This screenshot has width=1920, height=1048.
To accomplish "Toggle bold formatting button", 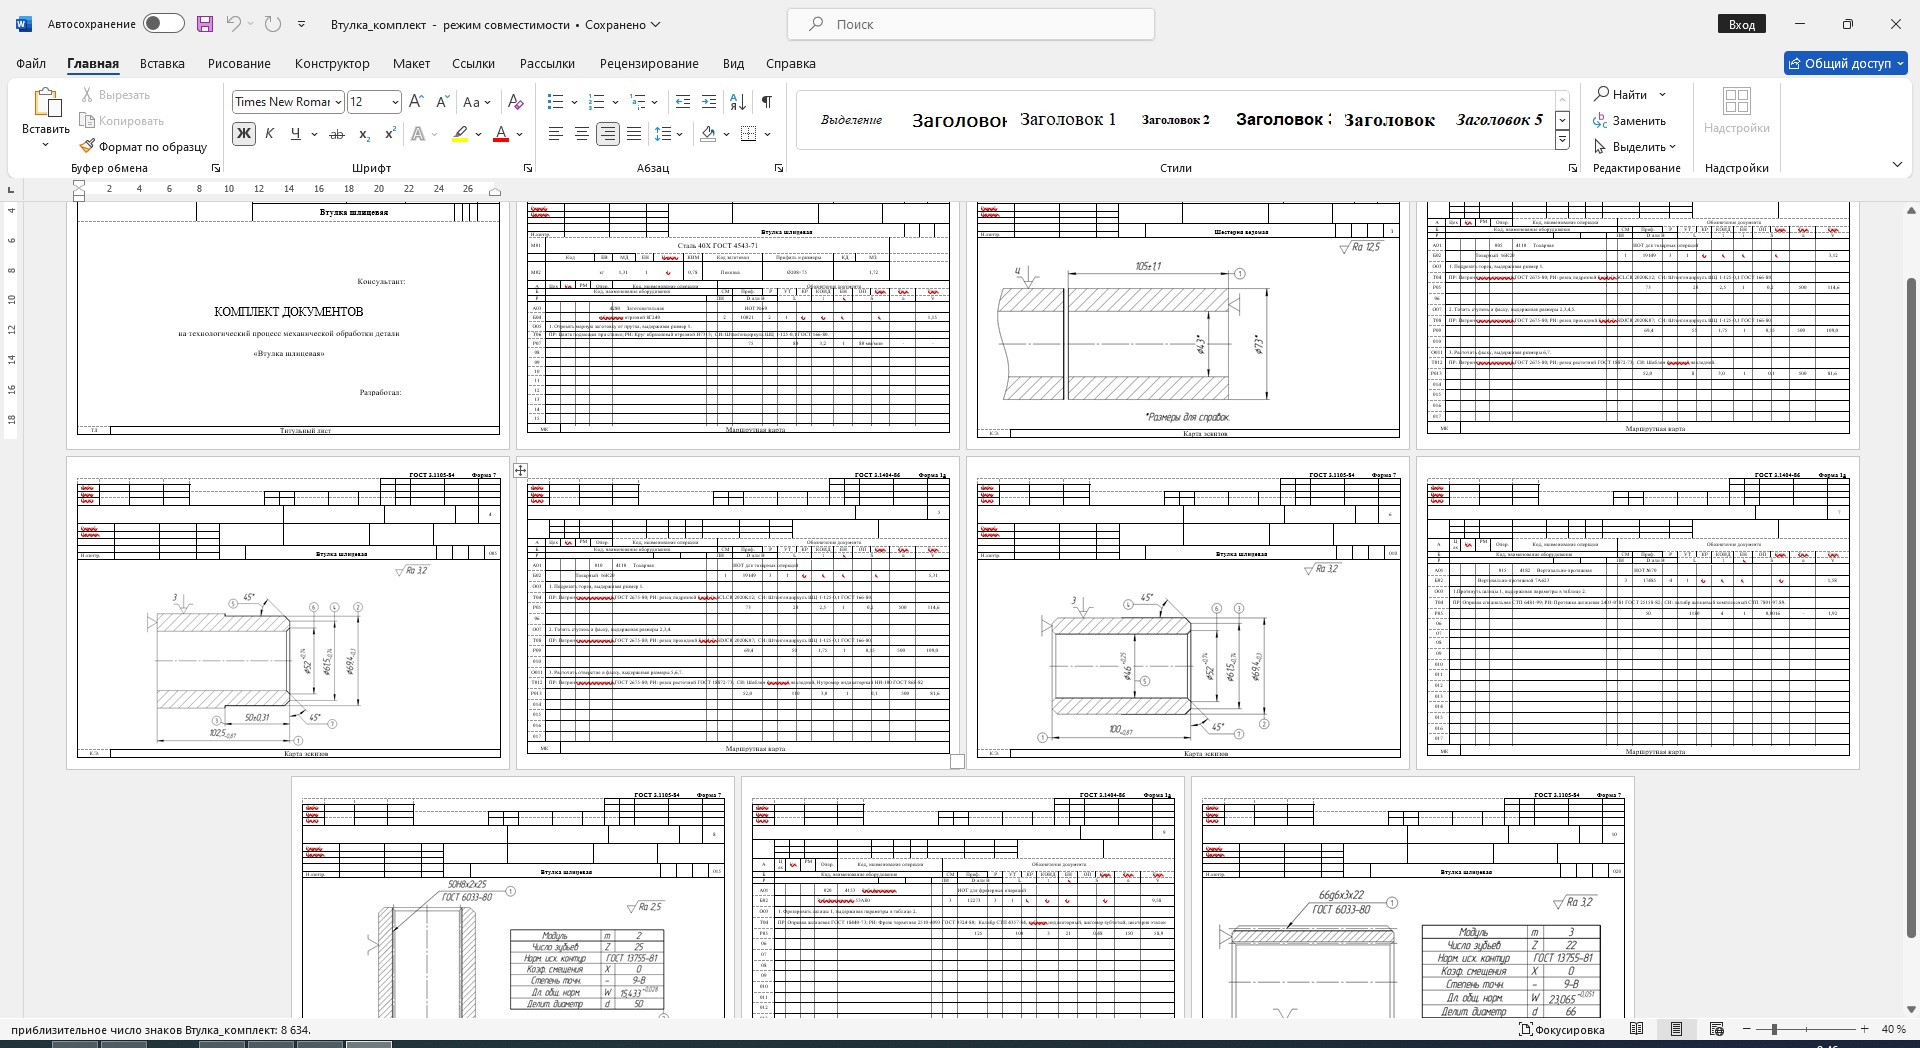I will (243, 134).
